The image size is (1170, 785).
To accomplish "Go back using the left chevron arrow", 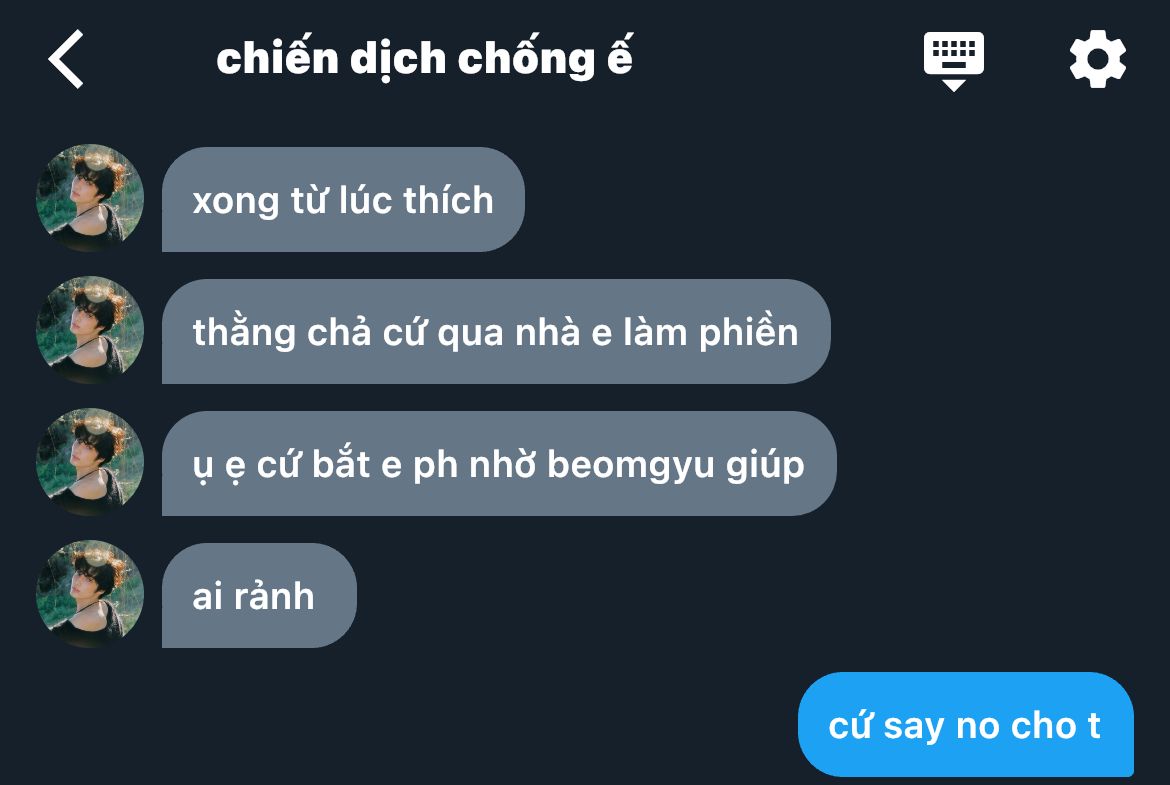I will [66, 59].
